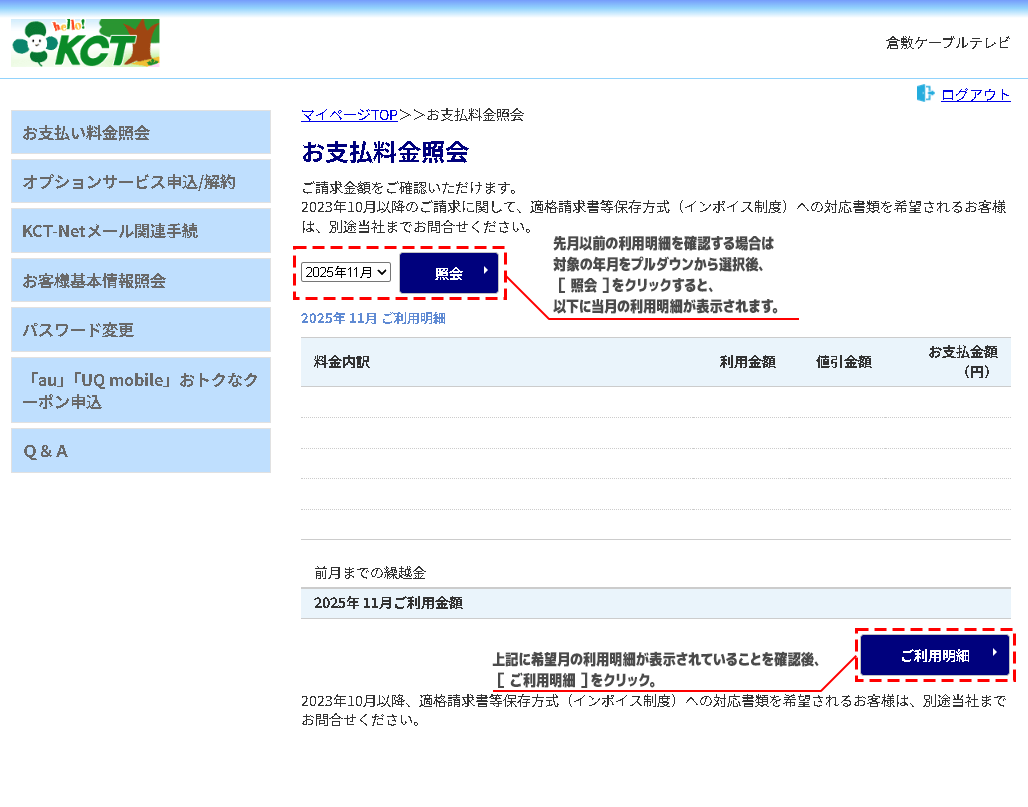The image size is (1028, 807).
Task: Open the au / UQ mobile coupon application
Action: click(x=141, y=390)
